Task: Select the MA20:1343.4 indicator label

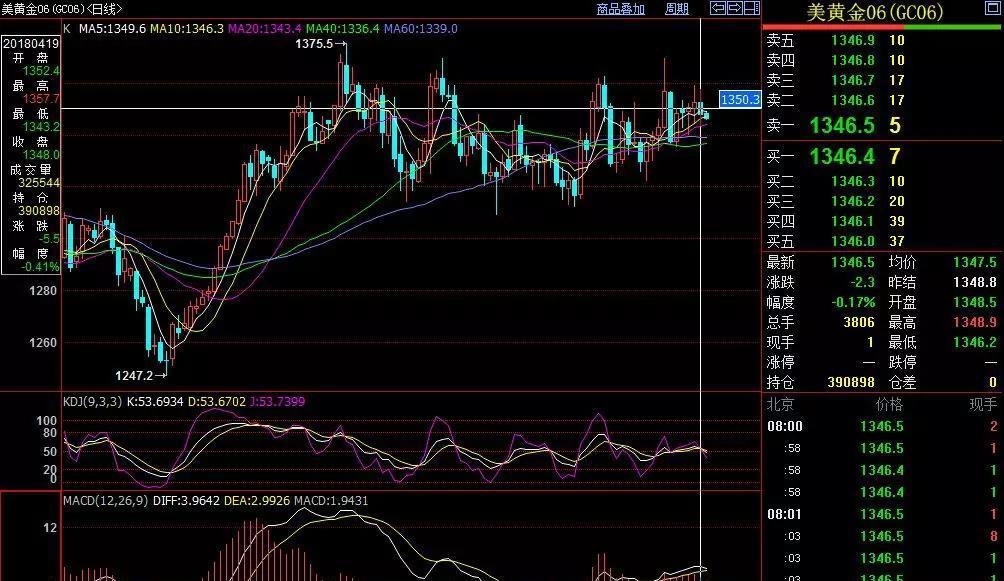Action: click(x=264, y=29)
